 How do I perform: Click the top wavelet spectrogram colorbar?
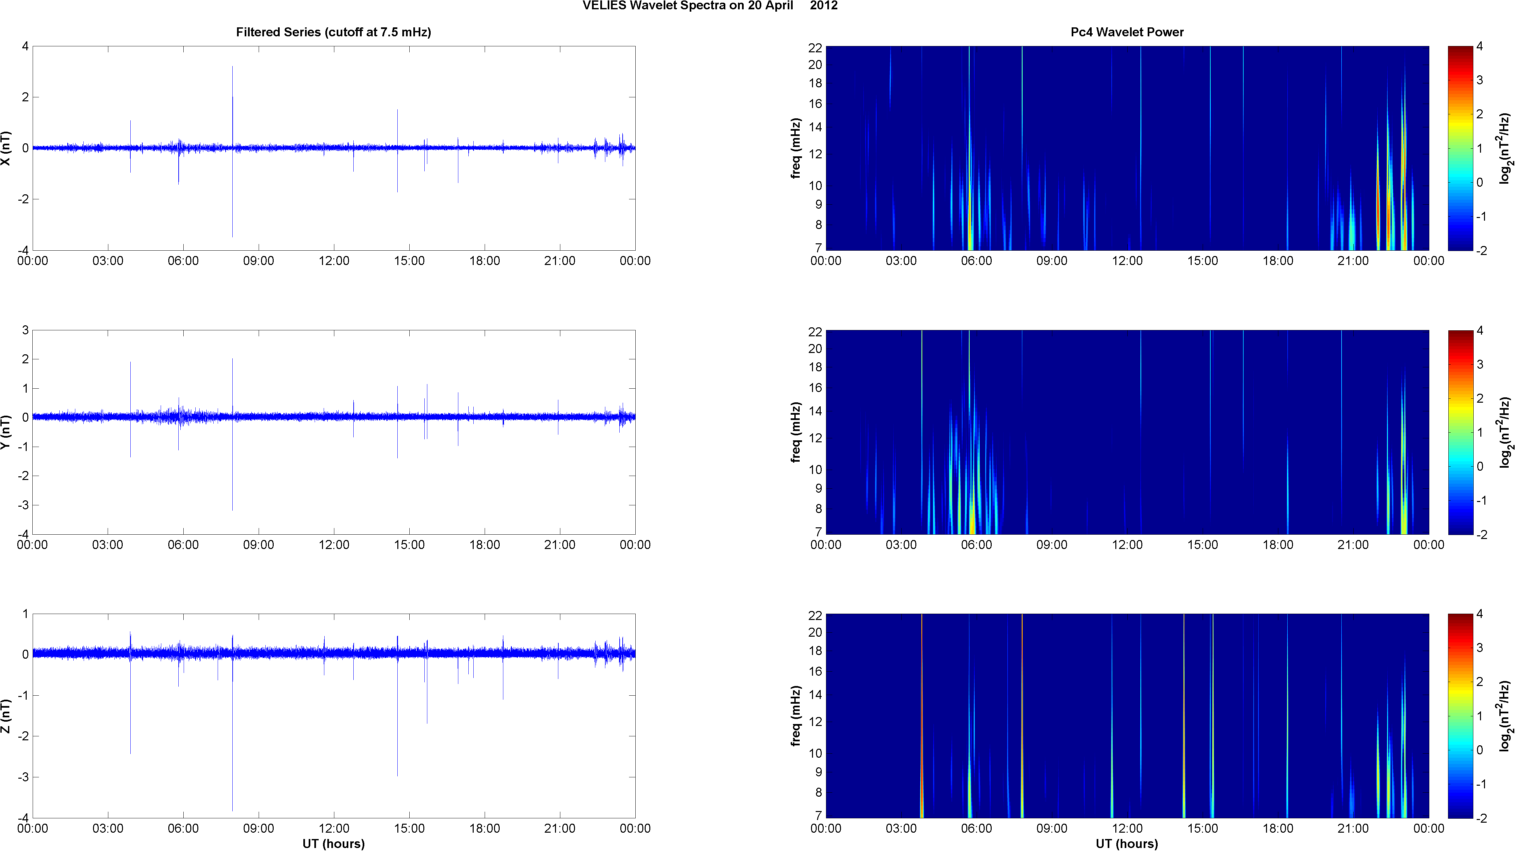click(x=1460, y=148)
